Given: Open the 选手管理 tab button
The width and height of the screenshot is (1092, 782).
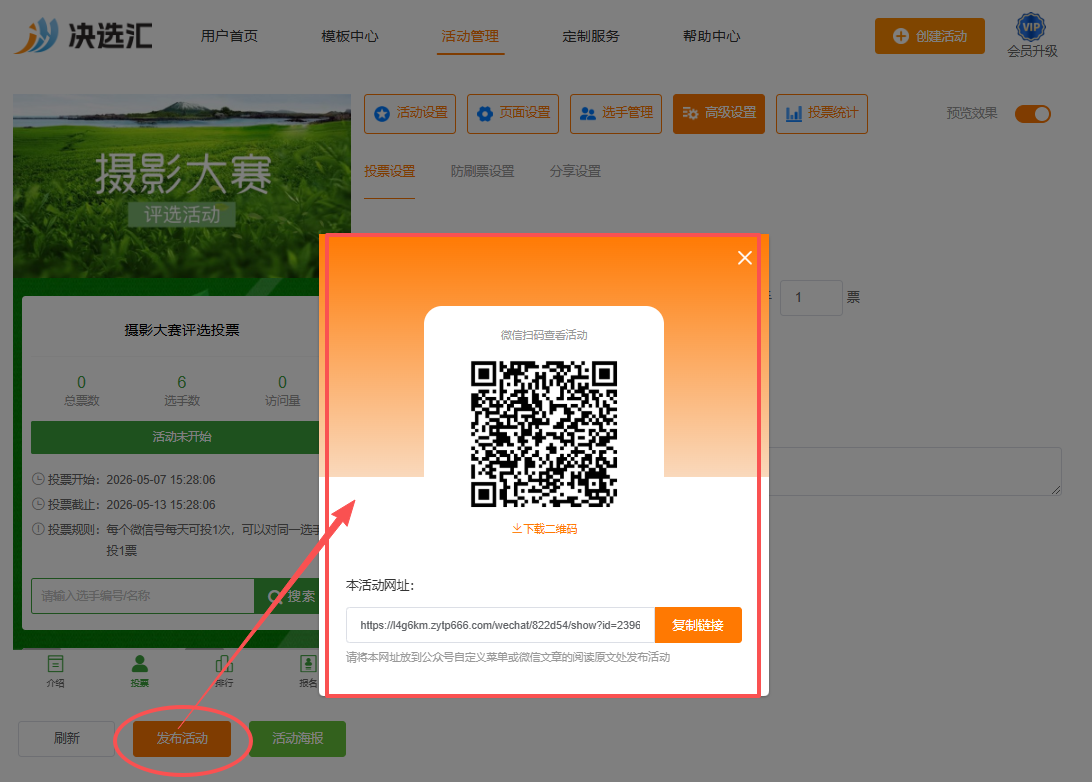Looking at the screenshot, I should coord(616,114).
